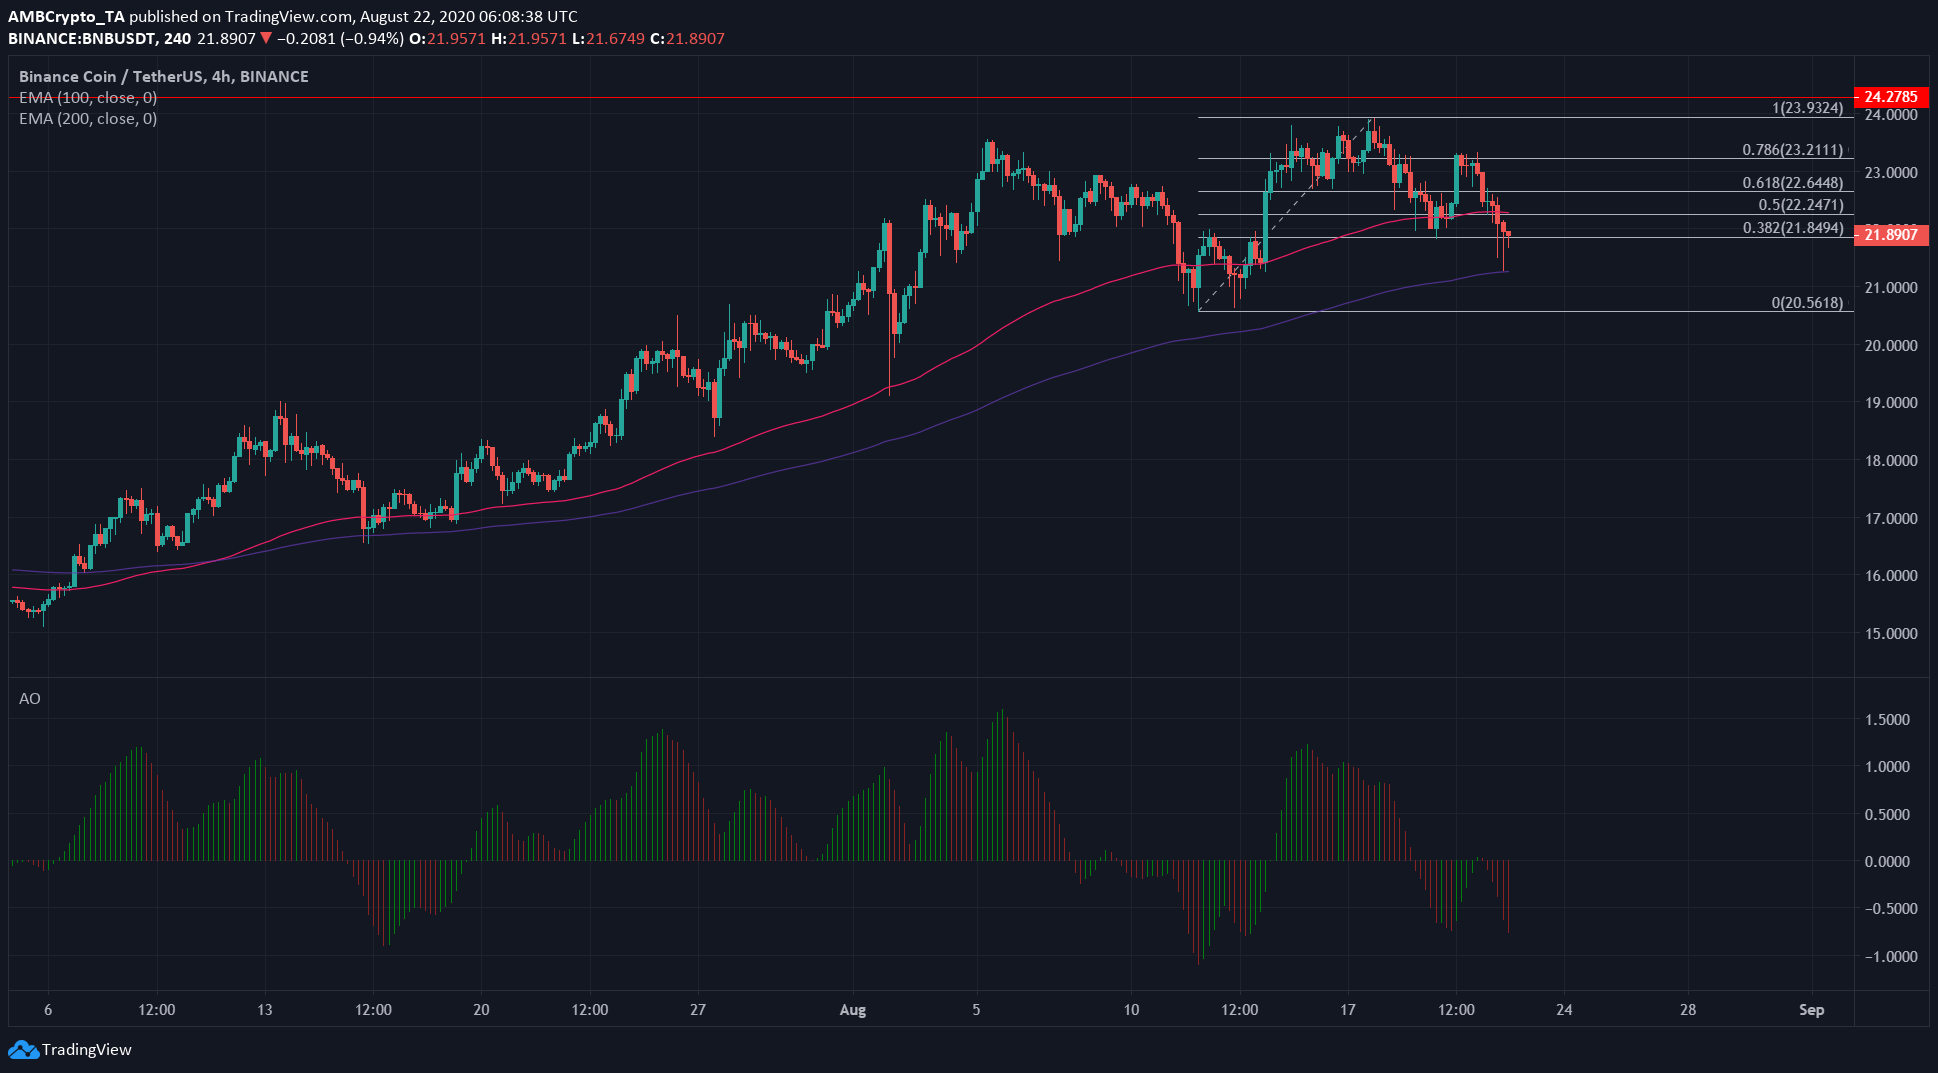Click the 0.382(21.8494) Fibonacci level label

(x=1793, y=228)
